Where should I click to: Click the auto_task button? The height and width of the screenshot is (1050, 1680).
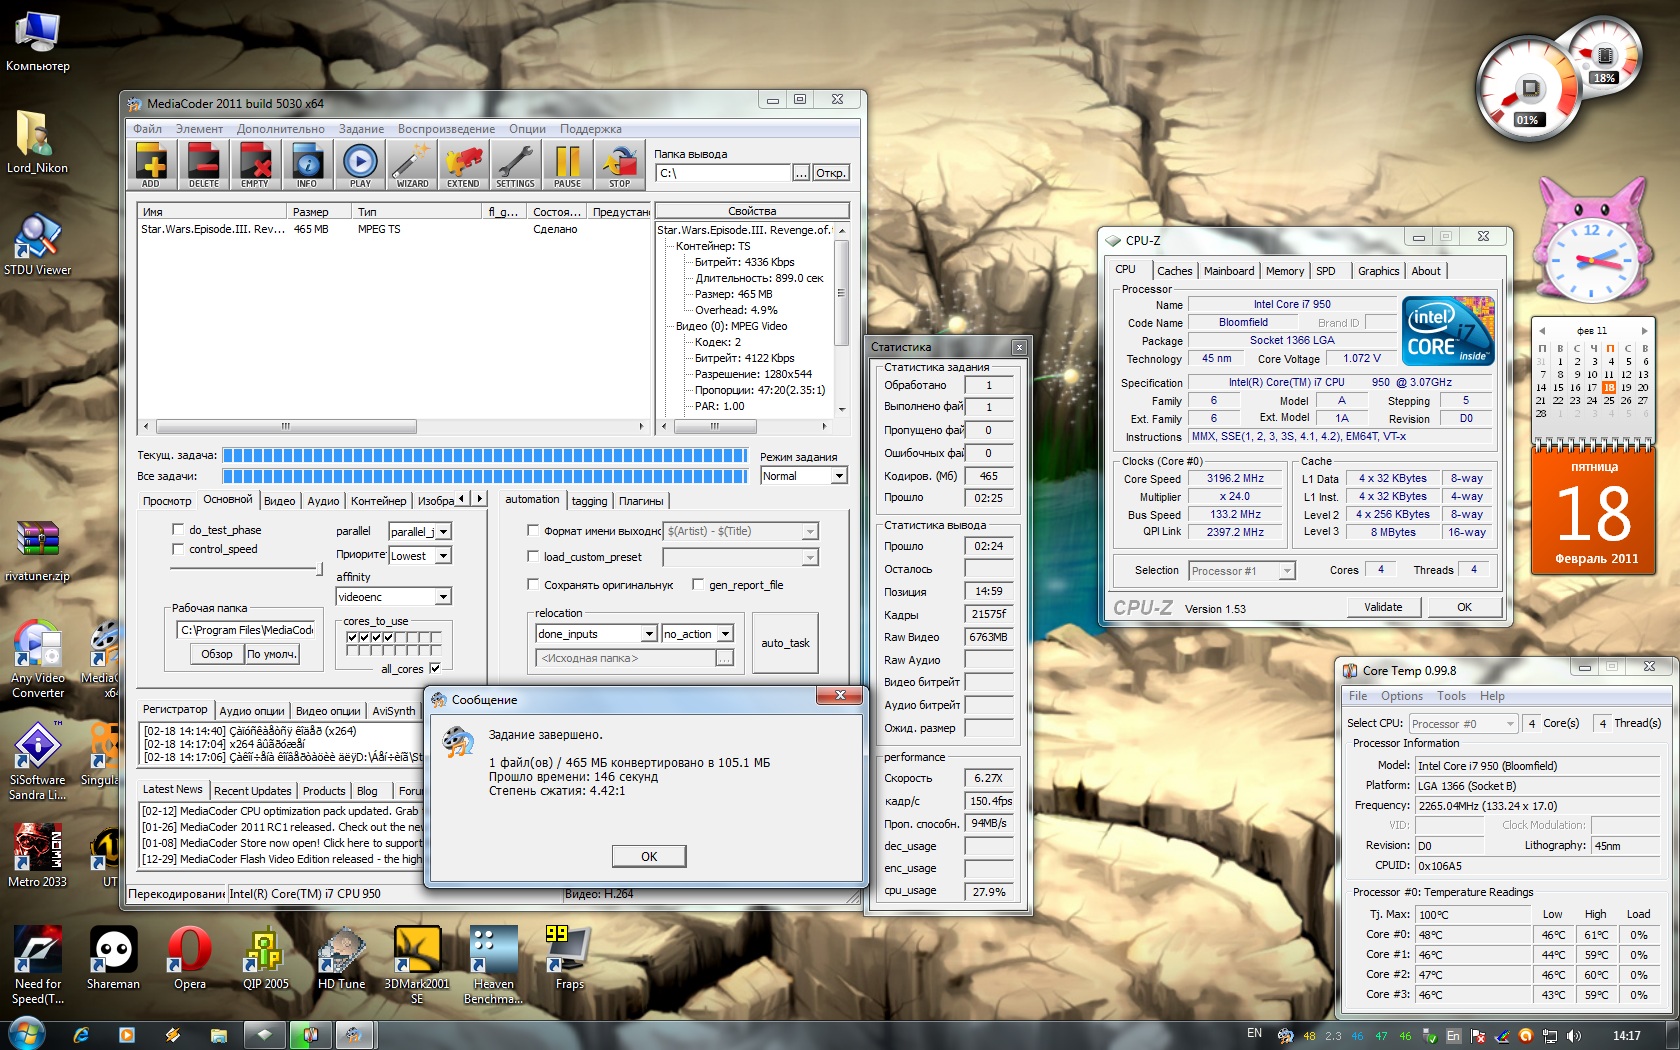(785, 643)
